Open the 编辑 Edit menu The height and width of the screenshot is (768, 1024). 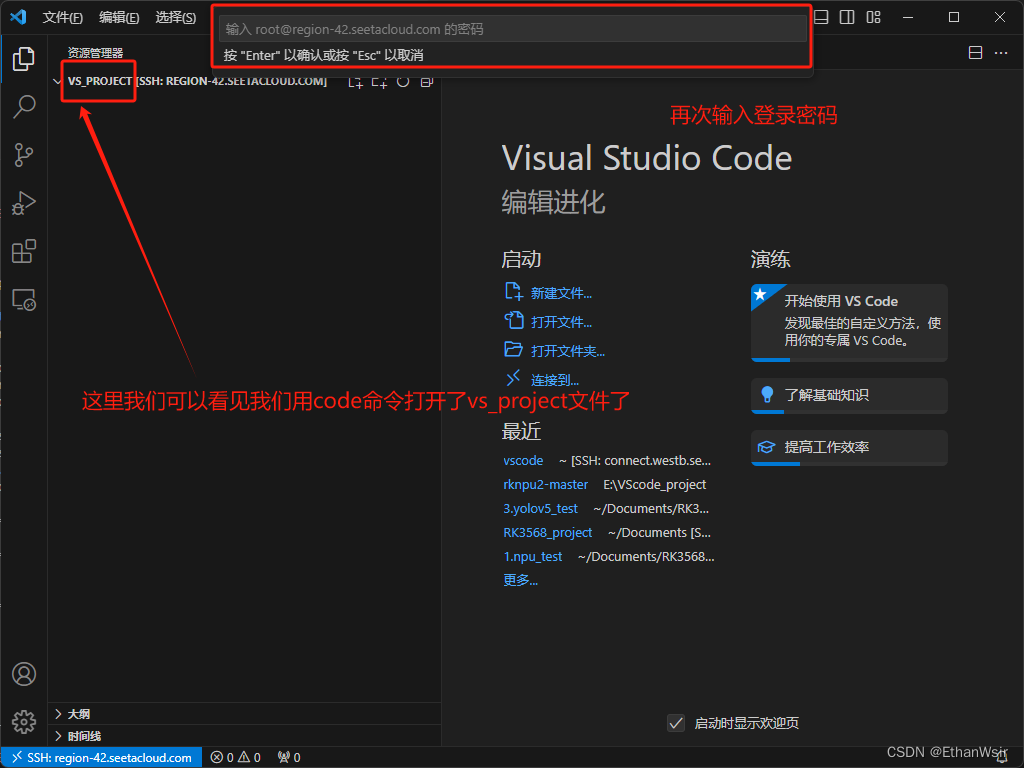click(x=119, y=18)
